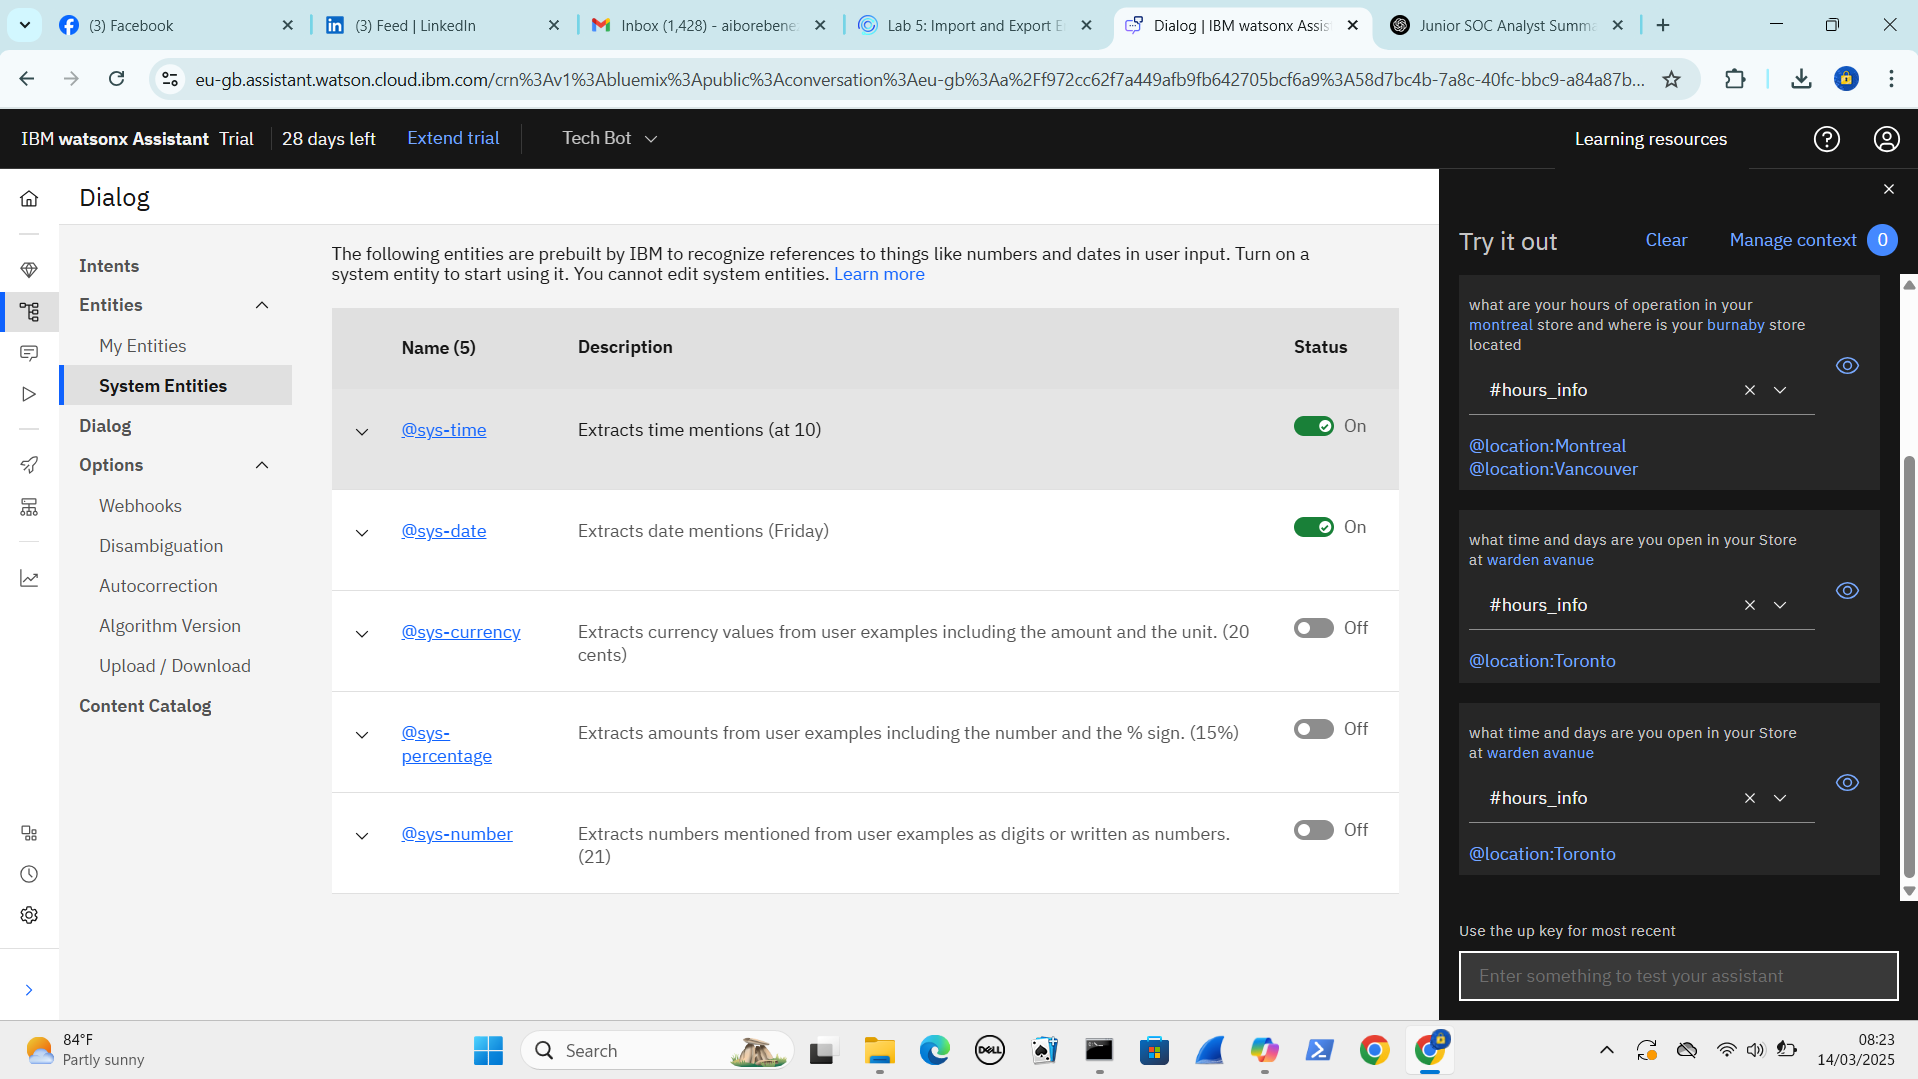Open the Assistant settings gear icon
The width and height of the screenshot is (1918, 1079).
pyautogui.click(x=29, y=915)
